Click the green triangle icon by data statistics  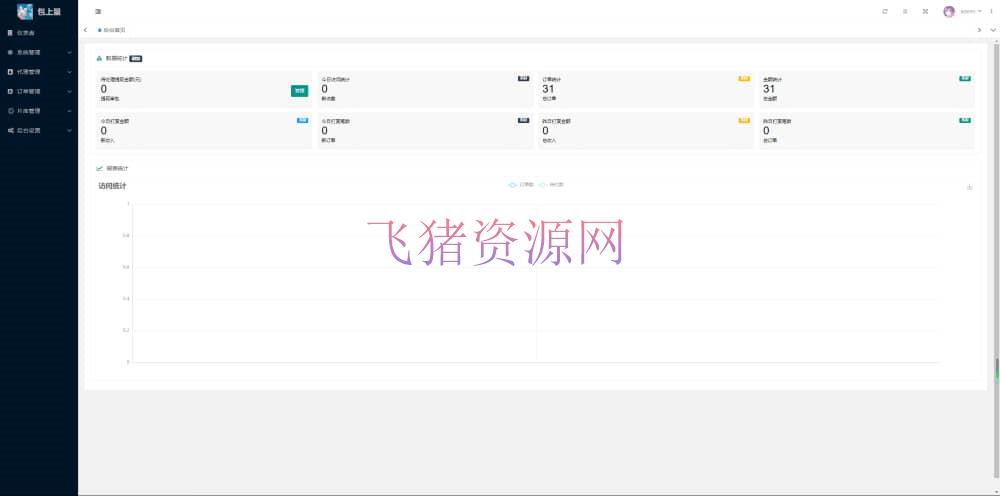coord(99,58)
